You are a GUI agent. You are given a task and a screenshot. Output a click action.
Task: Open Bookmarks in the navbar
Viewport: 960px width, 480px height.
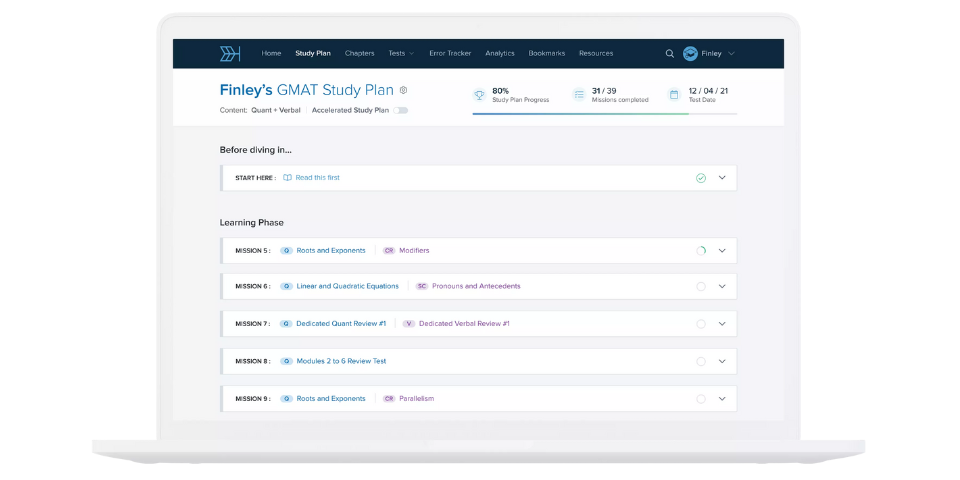tap(547, 53)
